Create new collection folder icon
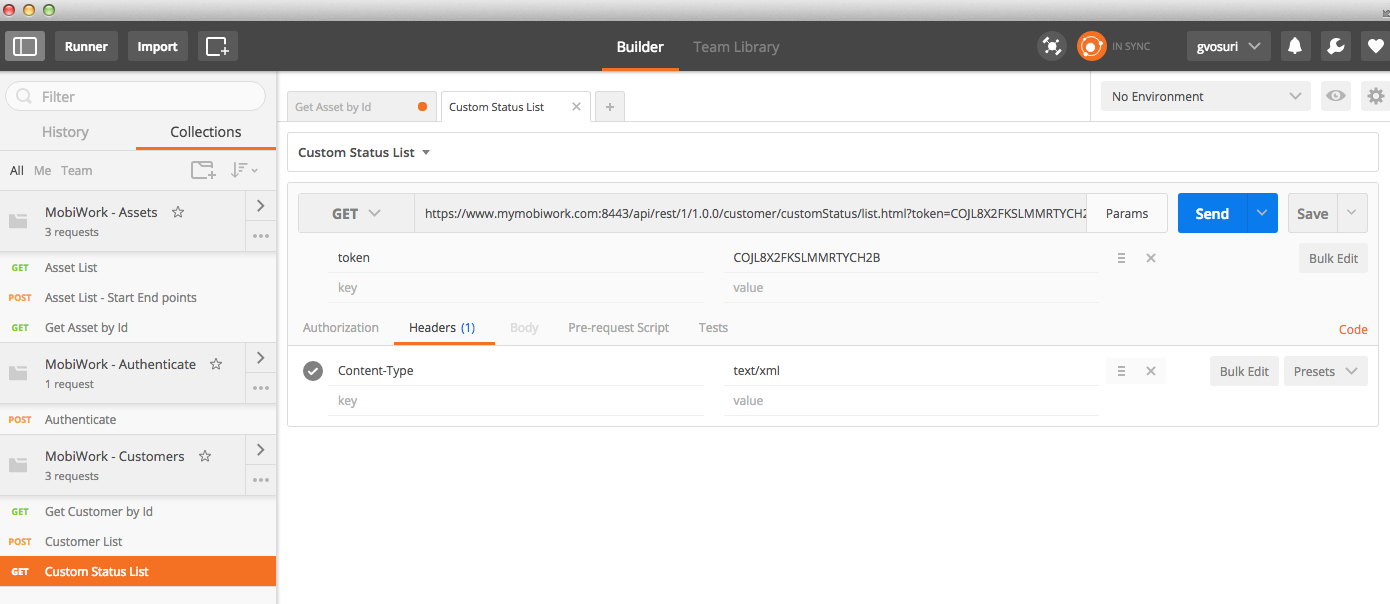This screenshot has height=604, width=1390. point(203,170)
